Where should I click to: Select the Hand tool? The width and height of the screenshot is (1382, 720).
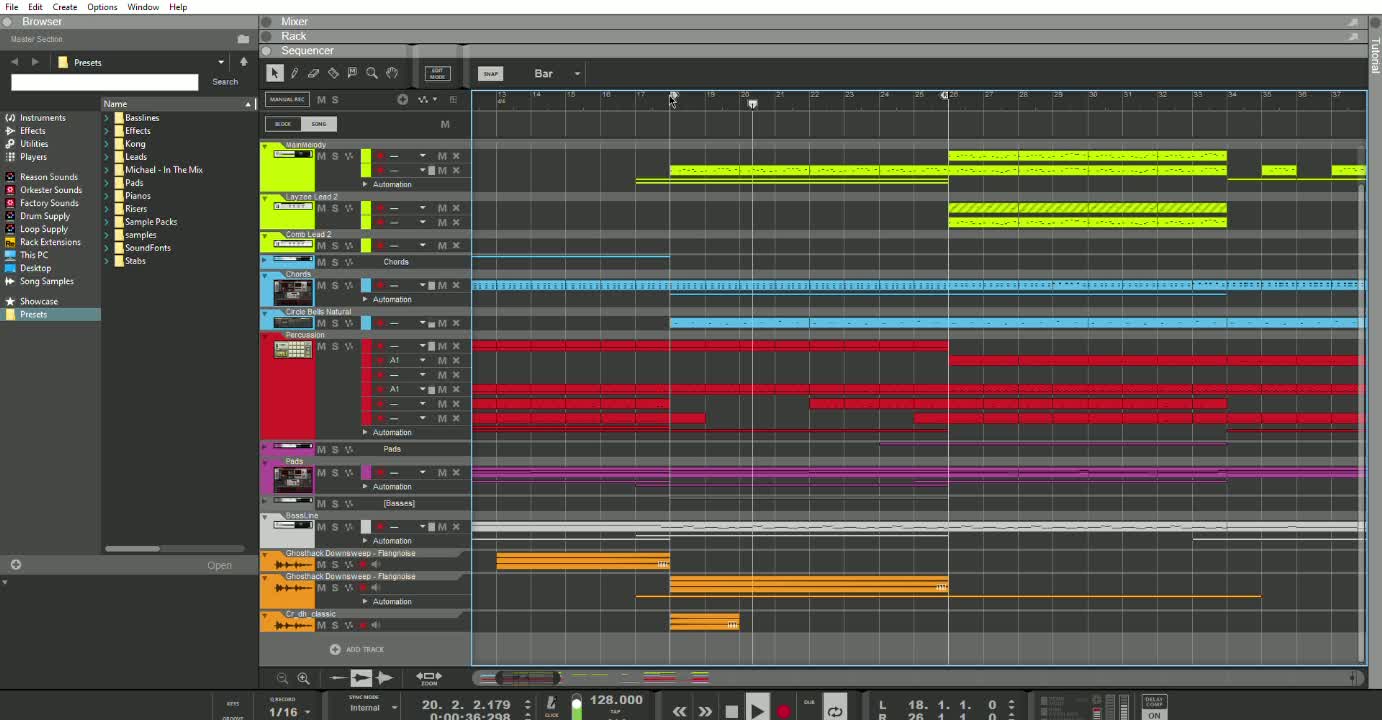click(392, 73)
